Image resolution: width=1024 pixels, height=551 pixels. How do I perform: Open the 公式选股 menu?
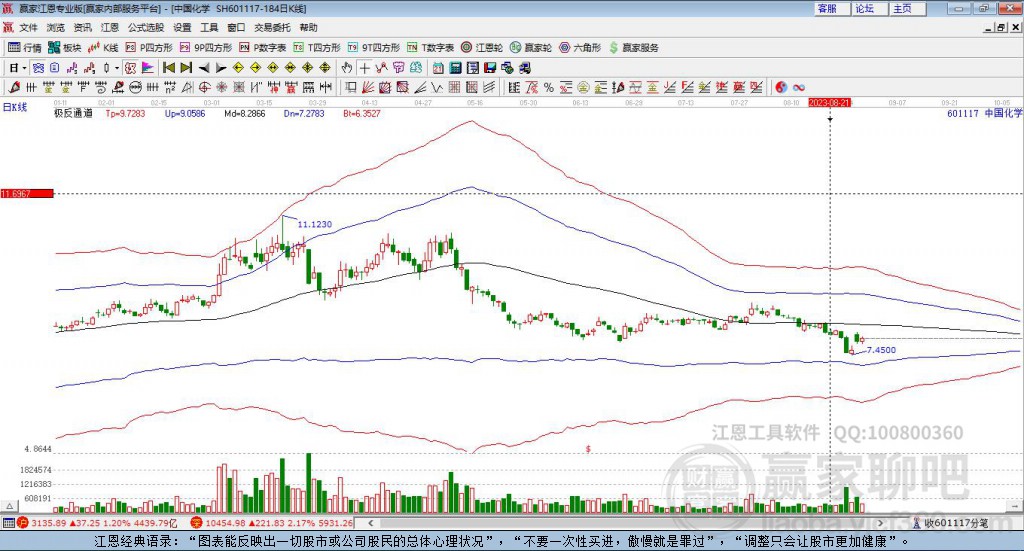tap(146, 27)
